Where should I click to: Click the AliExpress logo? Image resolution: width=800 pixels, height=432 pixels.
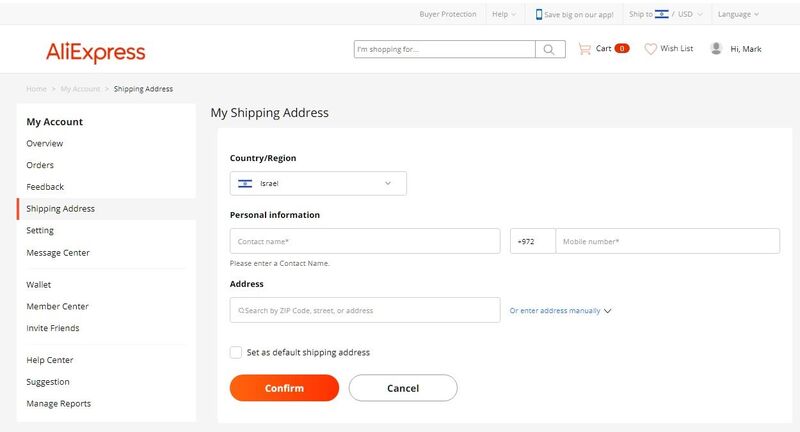95,52
